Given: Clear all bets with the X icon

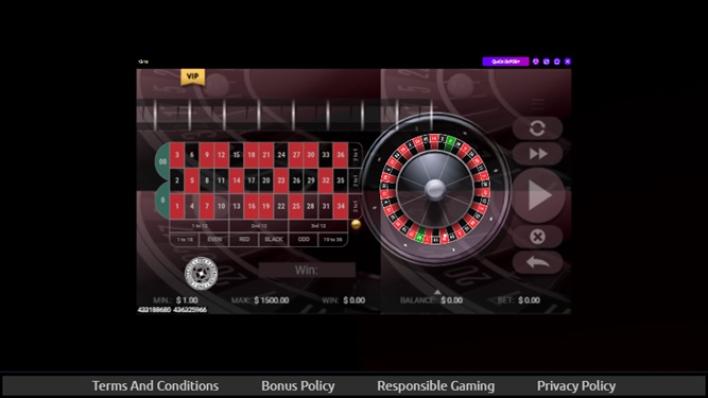Looking at the screenshot, I should (x=537, y=237).
